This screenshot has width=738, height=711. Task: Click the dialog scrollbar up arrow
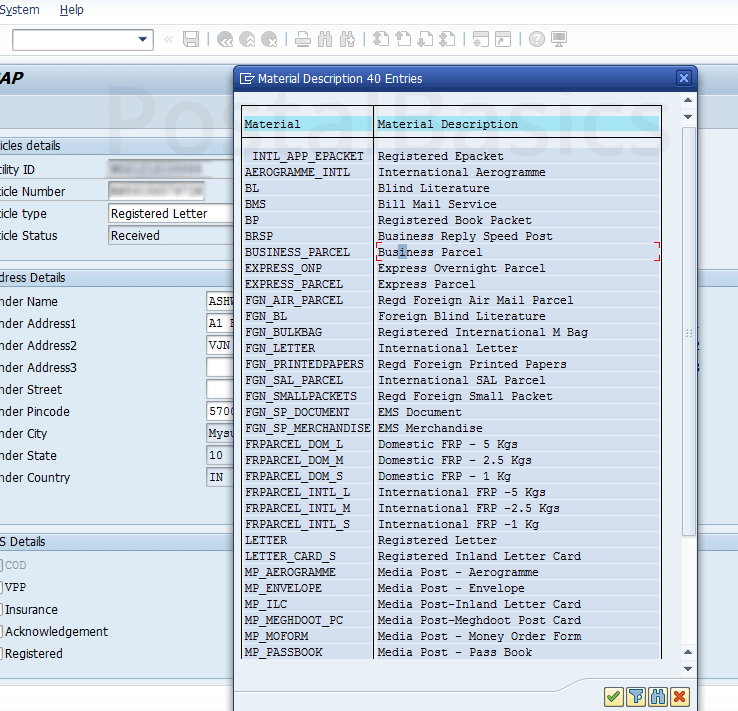coord(688,101)
